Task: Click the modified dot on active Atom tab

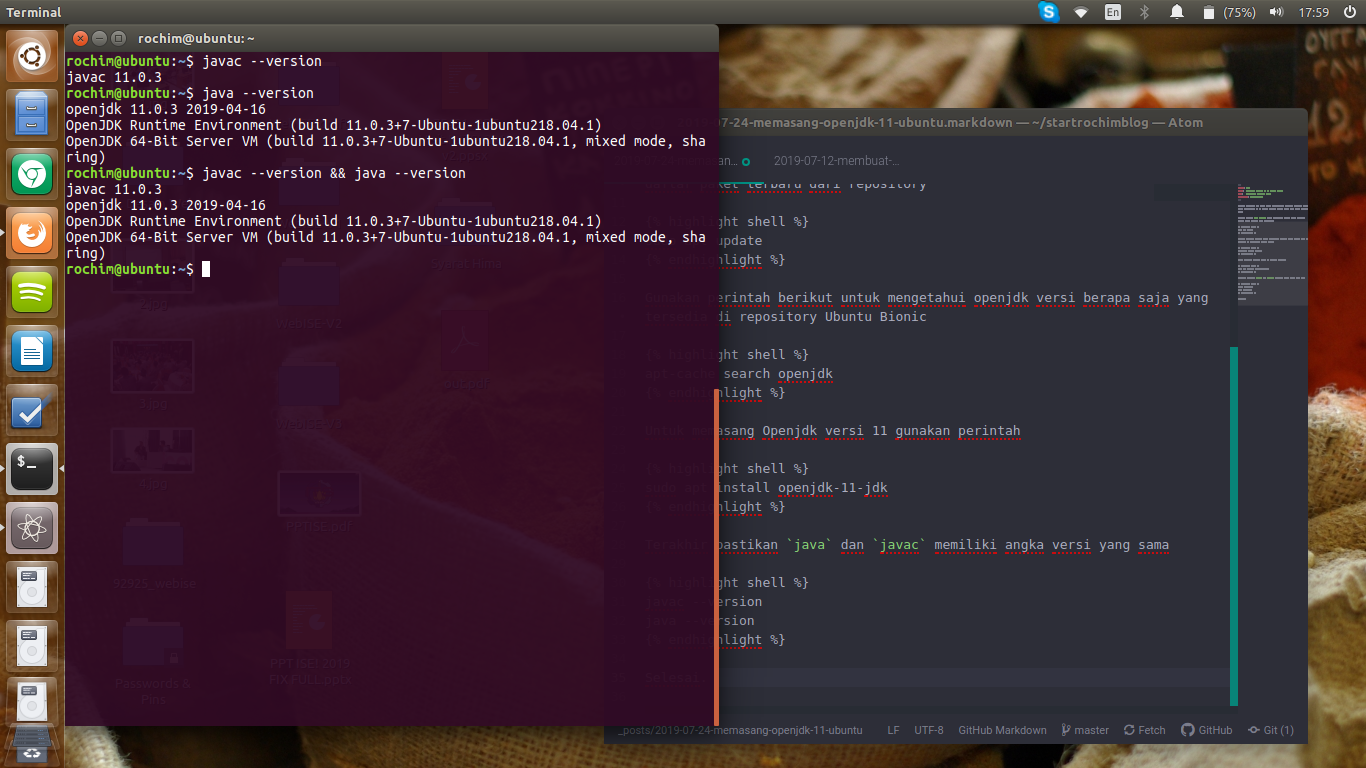Action: (745, 161)
